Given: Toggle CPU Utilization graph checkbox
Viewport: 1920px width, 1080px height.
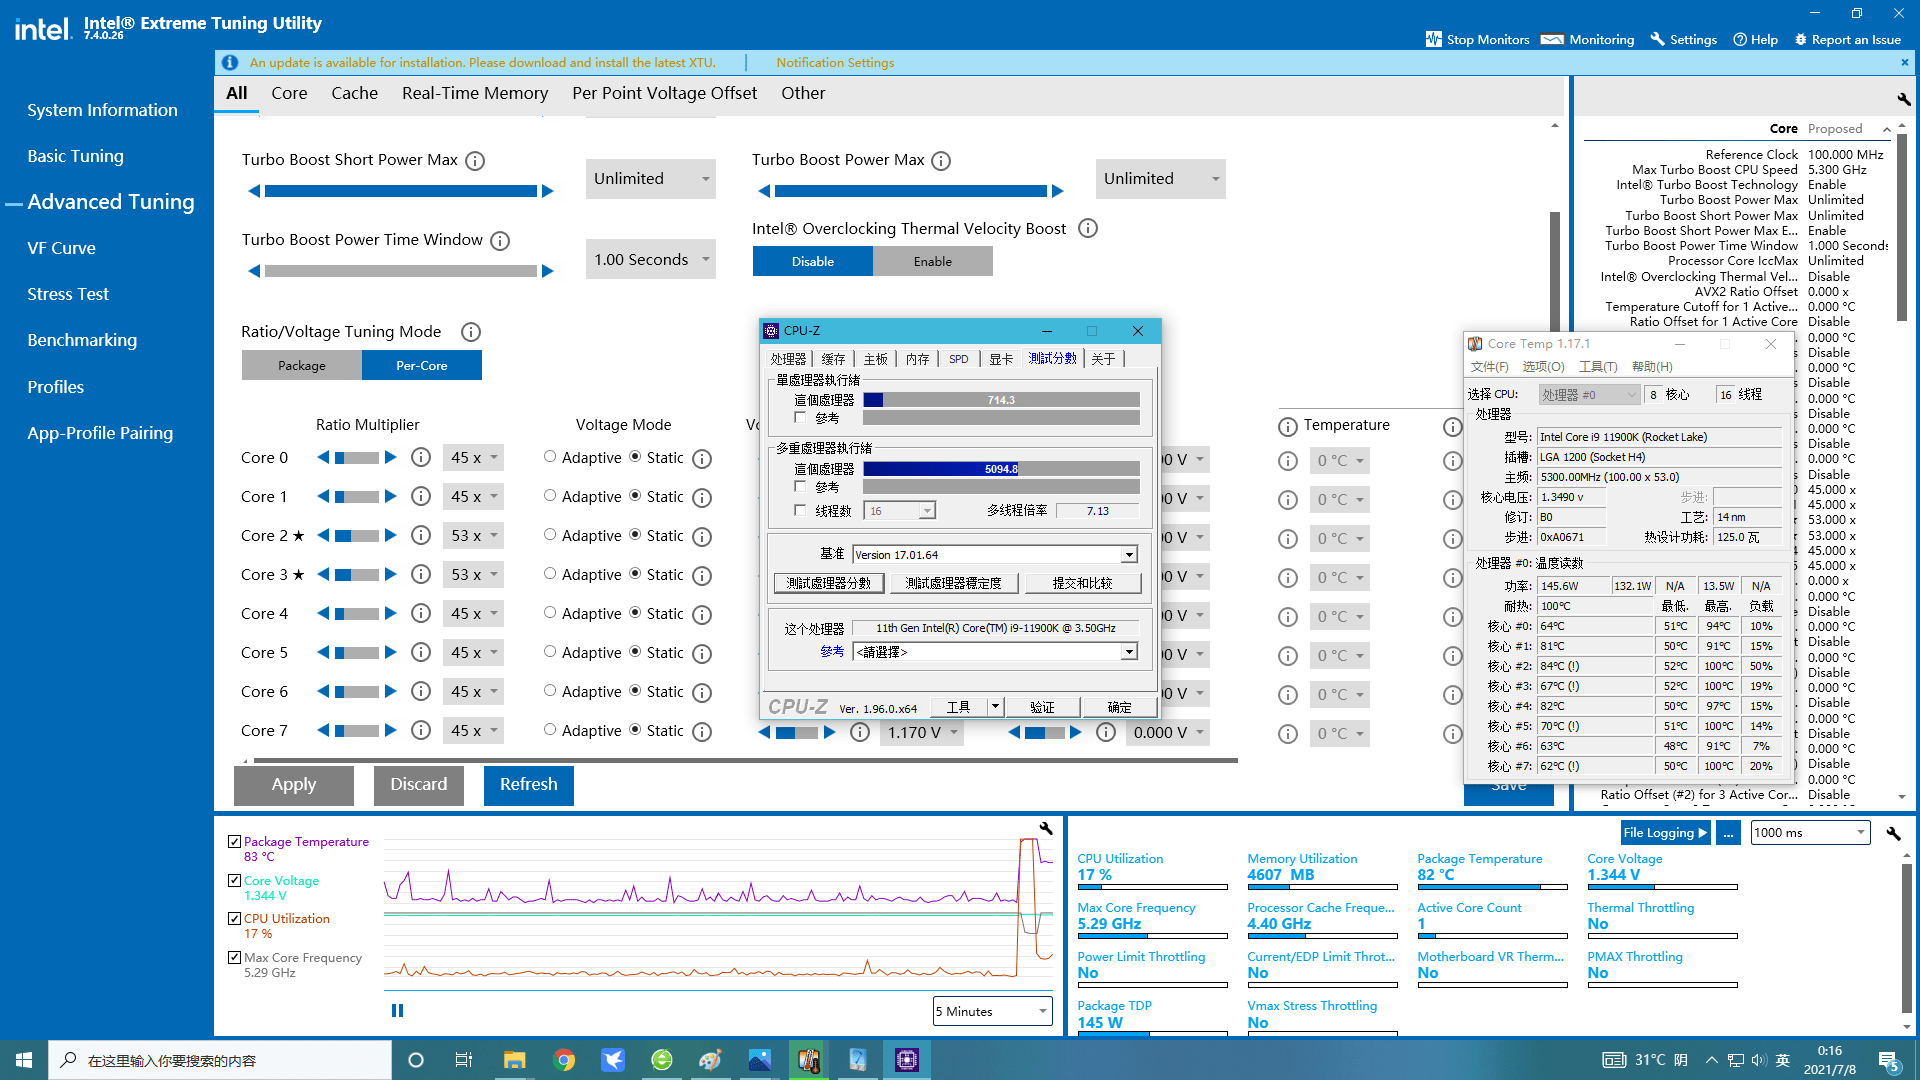Looking at the screenshot, I should 234,918.
